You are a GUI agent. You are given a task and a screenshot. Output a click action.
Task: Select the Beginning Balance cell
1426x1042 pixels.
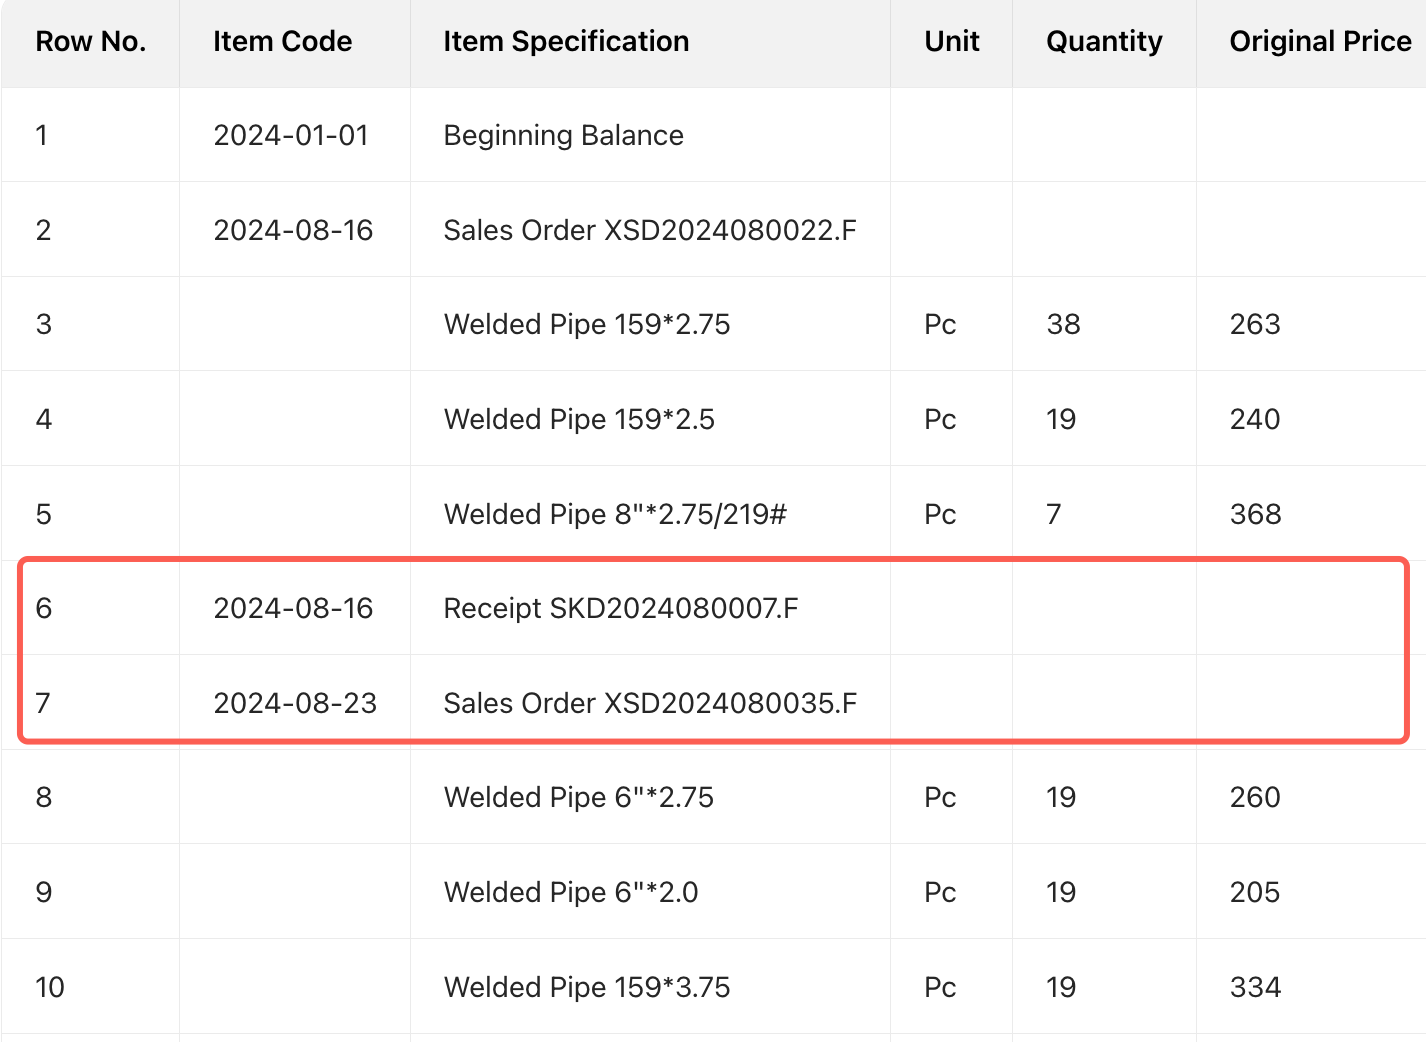563,136
